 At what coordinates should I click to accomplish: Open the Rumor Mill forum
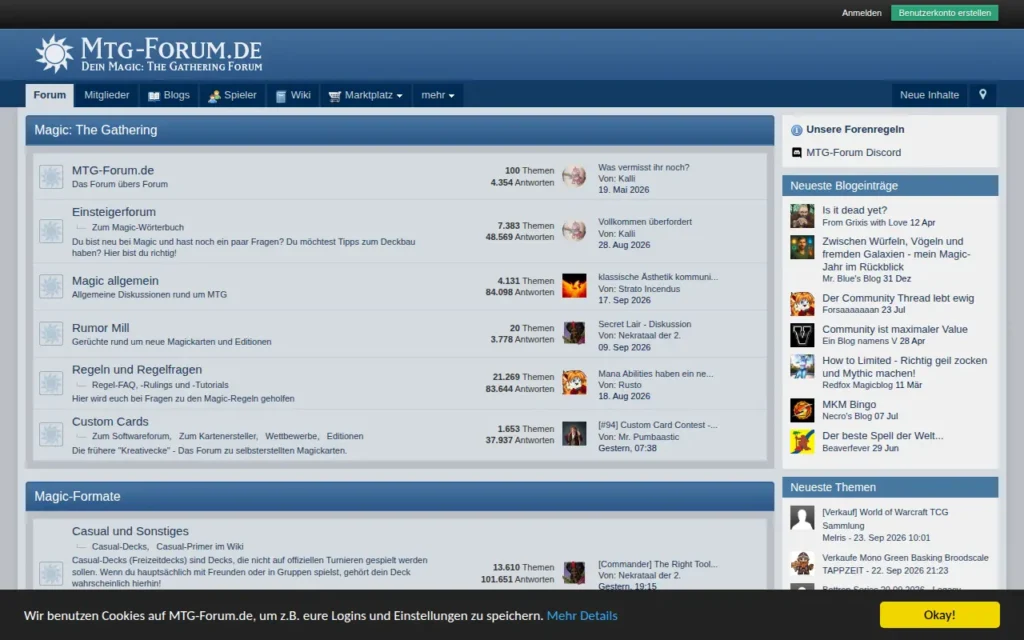coord(101,328)
